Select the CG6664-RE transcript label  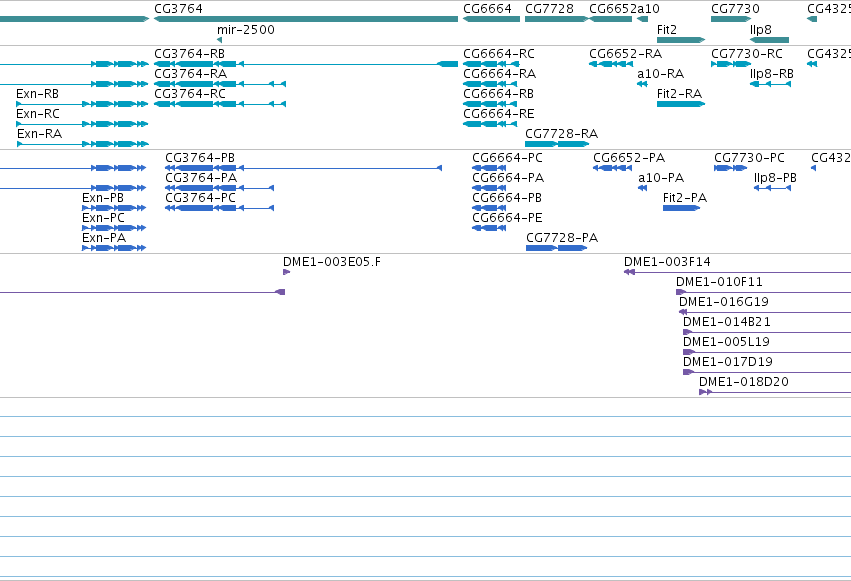pos(499,114)
